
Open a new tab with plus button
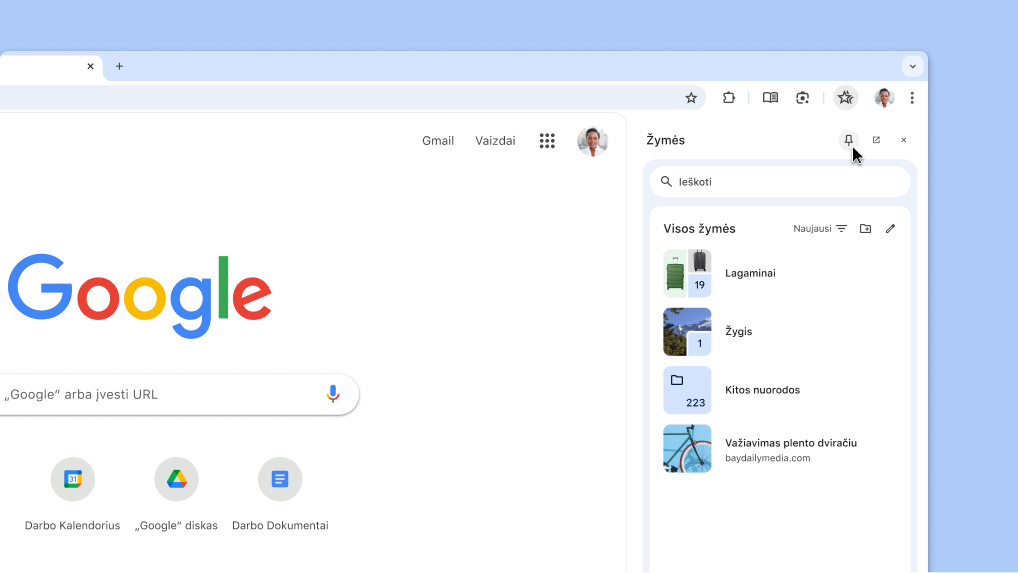pos(119,66)
